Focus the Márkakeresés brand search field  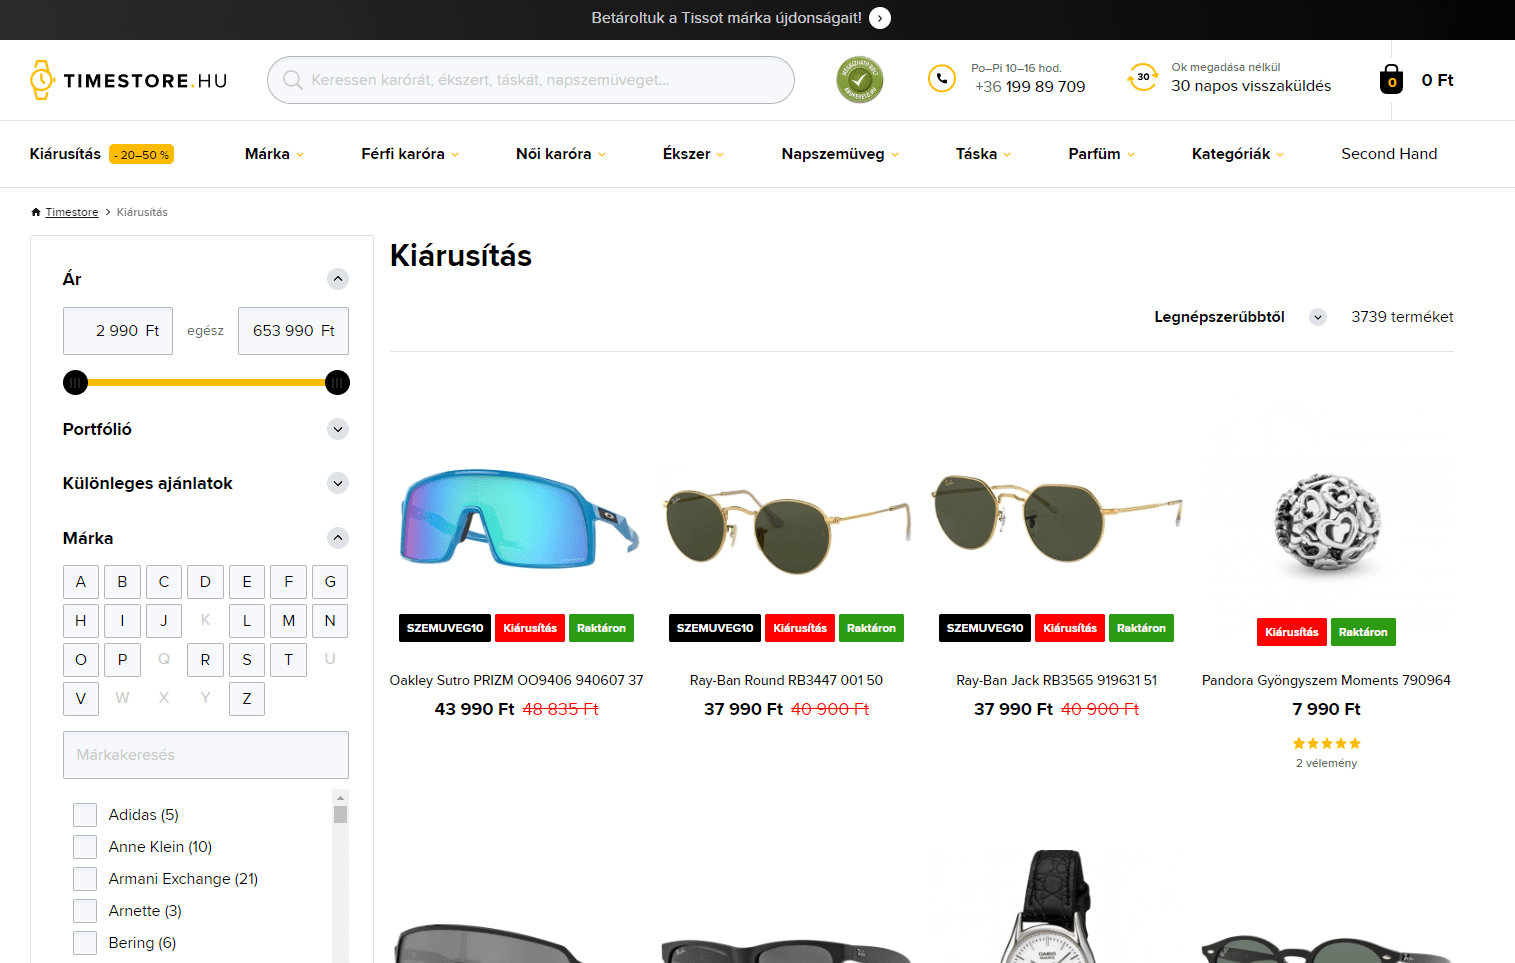pos(206,755)
